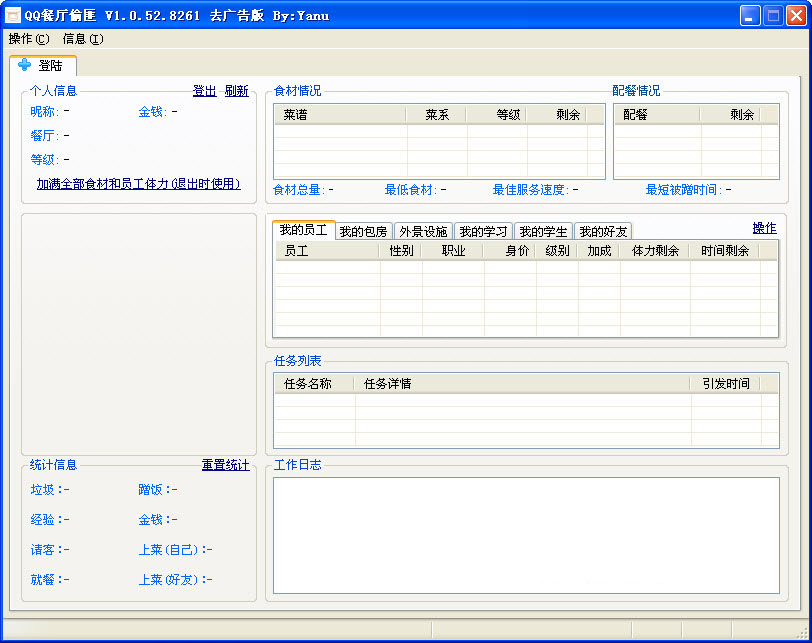Click the 体力剩余 column header
812x643 pixels.
coord(655,251)
